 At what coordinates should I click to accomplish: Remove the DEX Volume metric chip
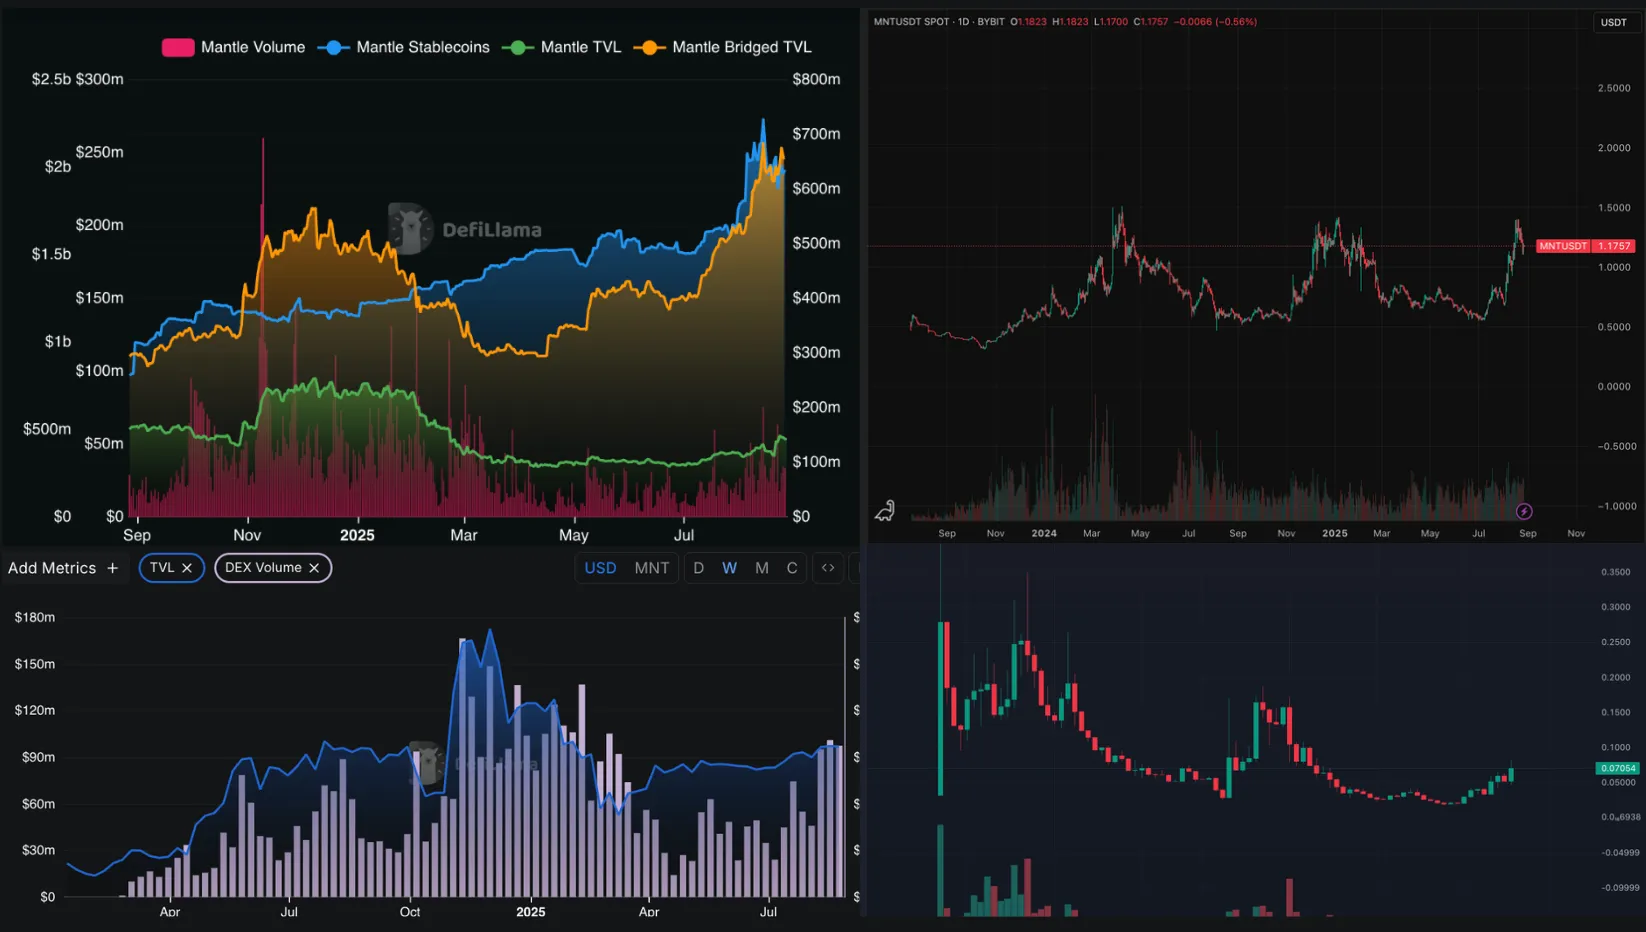[314, 568]
